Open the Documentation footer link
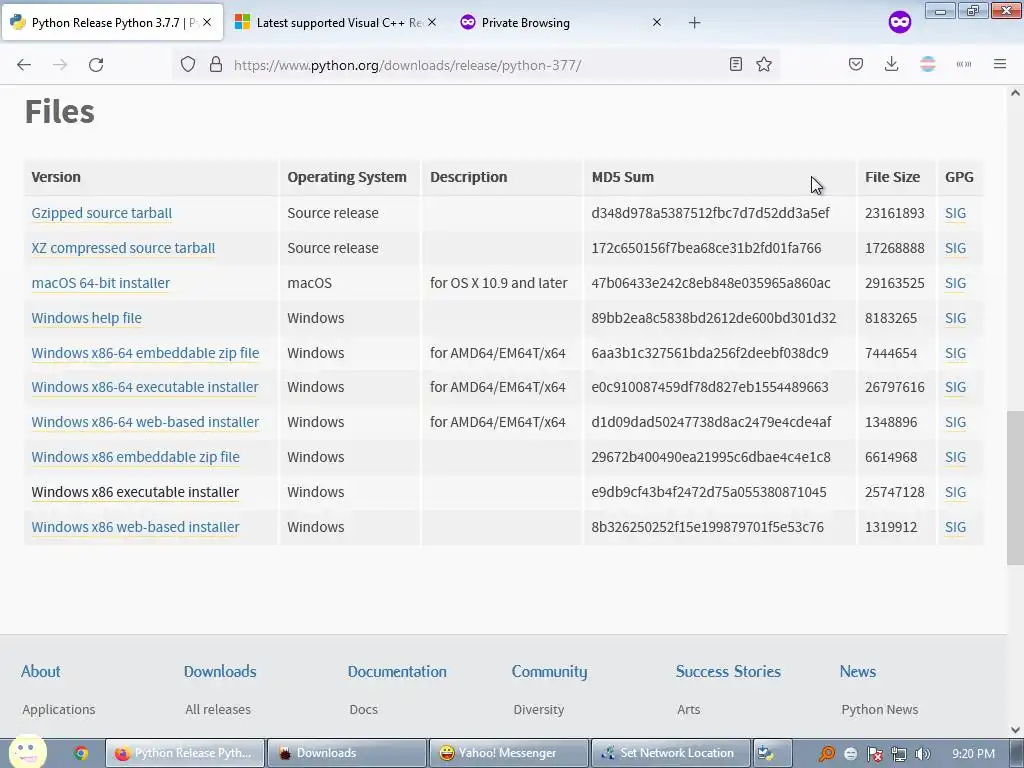The width and height of the screenshot is (1024, 768). tap(397, 671)
